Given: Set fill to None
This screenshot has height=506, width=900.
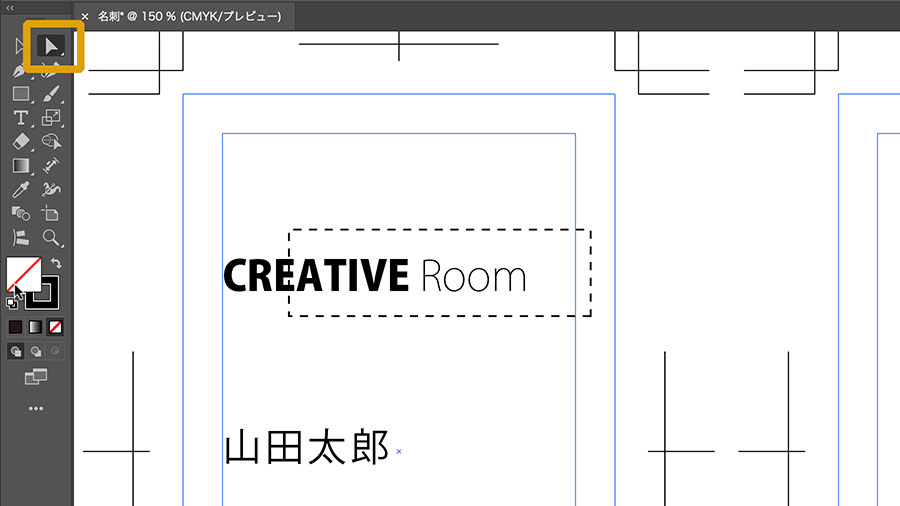Looking at the screenshot, I should (x=55, y=327).
